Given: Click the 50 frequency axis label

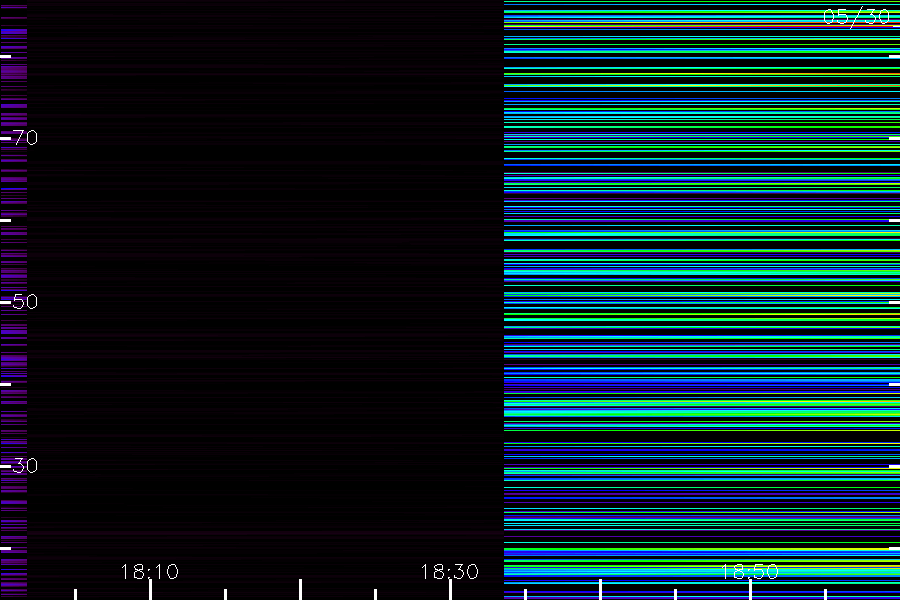Looking at the screenshot, I should pyautogui.click(x=25, y=301).
